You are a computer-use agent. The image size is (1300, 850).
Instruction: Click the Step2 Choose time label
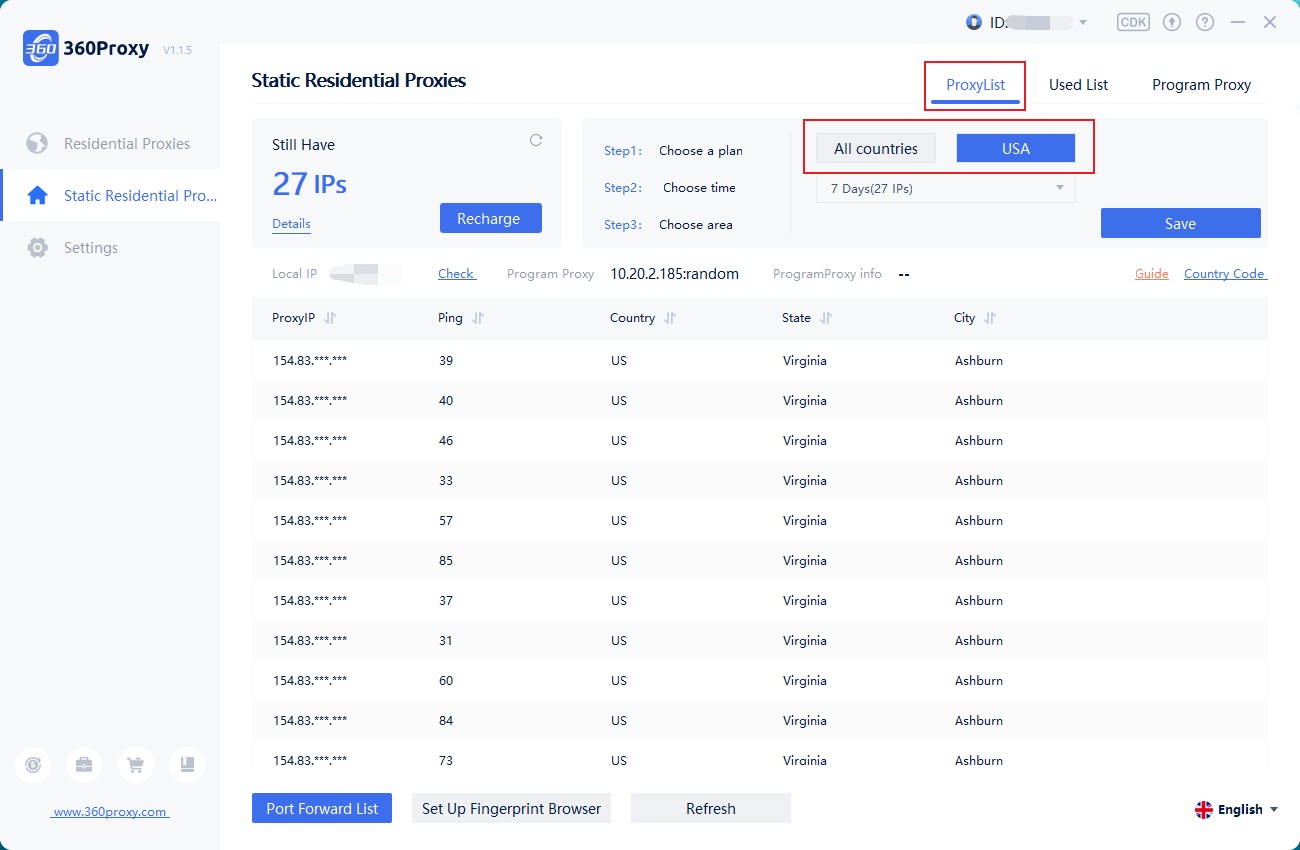click(670, 188)
